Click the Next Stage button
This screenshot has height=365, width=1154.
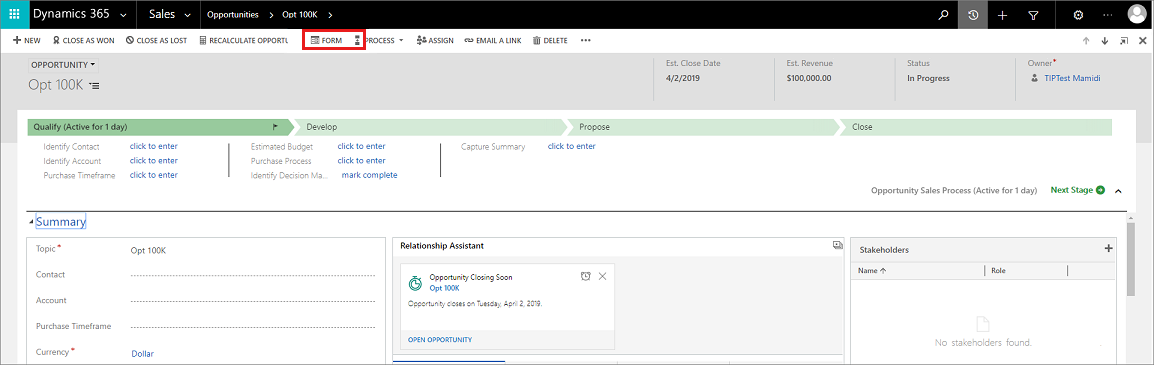[1077, 190]
